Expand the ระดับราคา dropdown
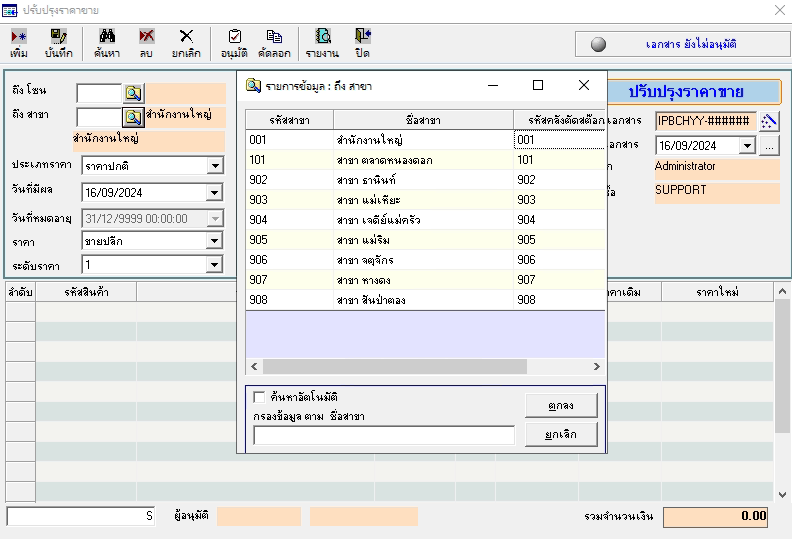Image resolution: width=792 pixels, height=539 pixels. (214, 265)
